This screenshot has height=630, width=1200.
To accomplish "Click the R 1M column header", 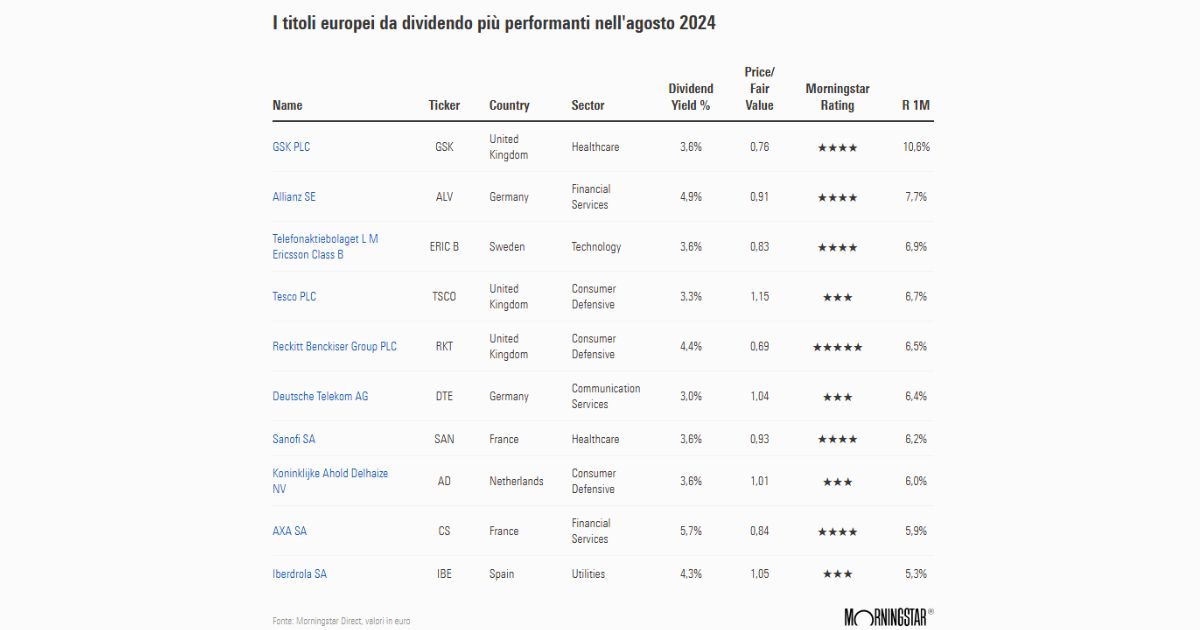I will tap(915, 105).
